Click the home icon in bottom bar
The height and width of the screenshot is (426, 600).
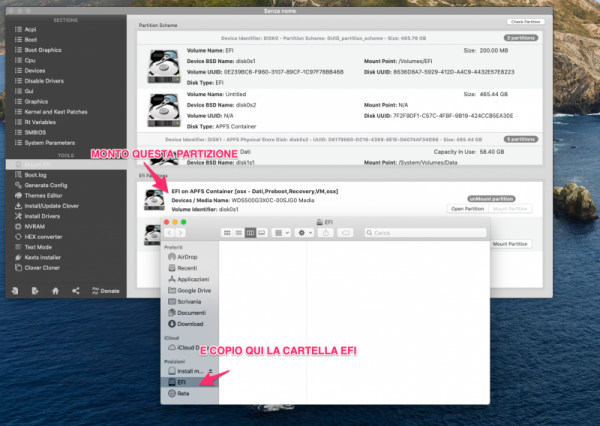(x=55, y=291)
